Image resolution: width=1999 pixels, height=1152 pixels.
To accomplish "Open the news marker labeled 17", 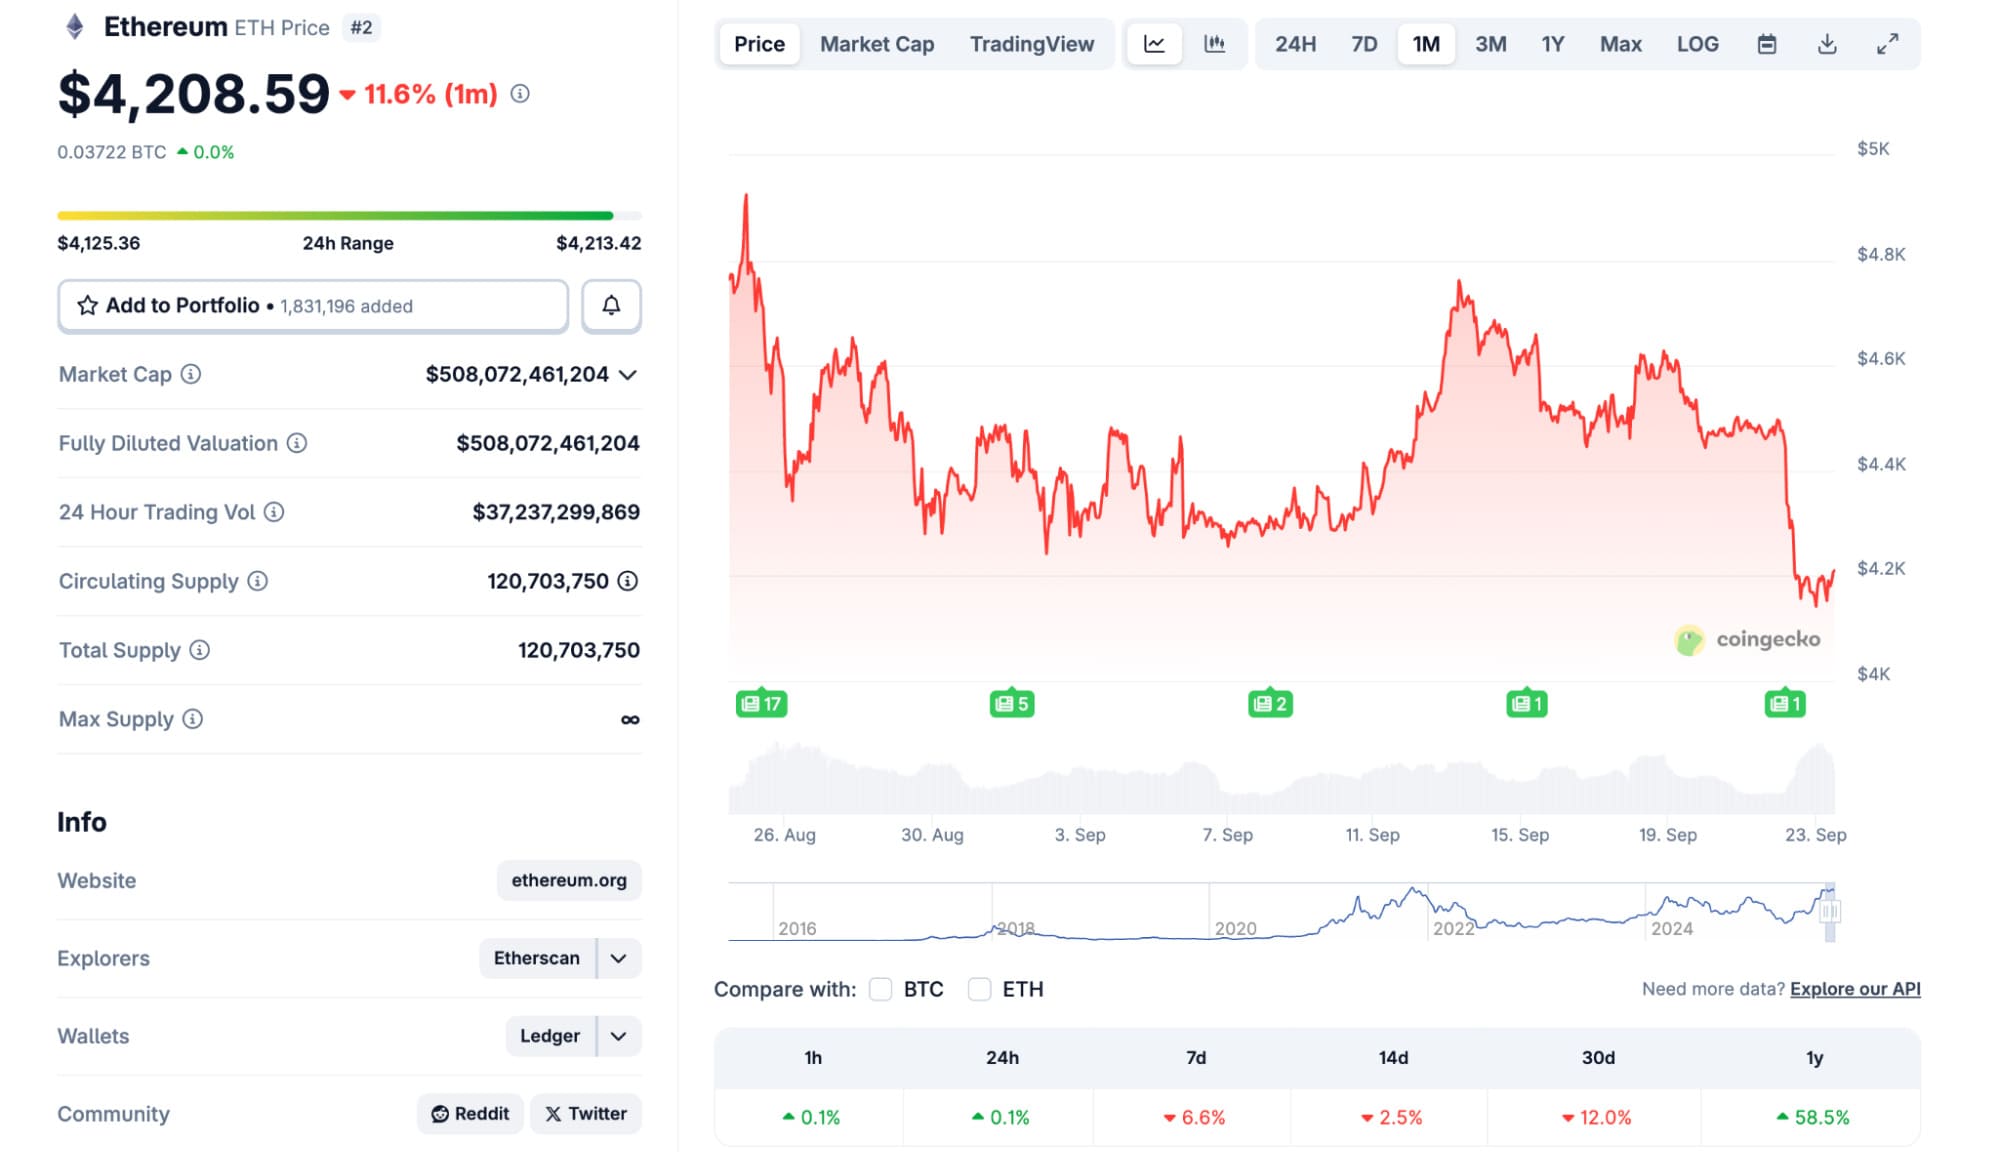I will coord(761,704).
